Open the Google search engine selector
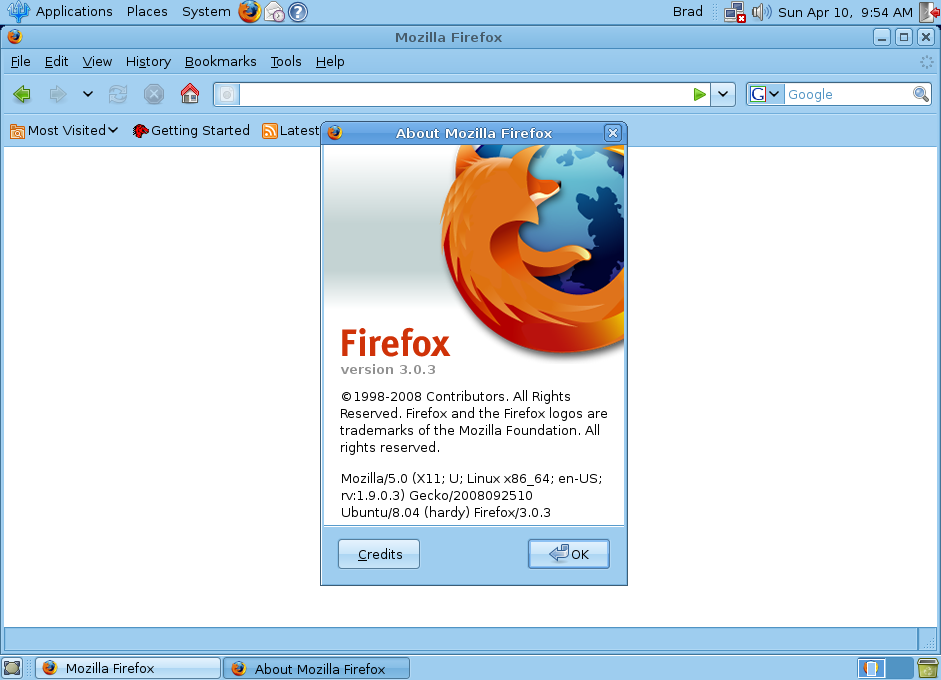The width and height of the screenshot is (941, 680). [765, 94]
